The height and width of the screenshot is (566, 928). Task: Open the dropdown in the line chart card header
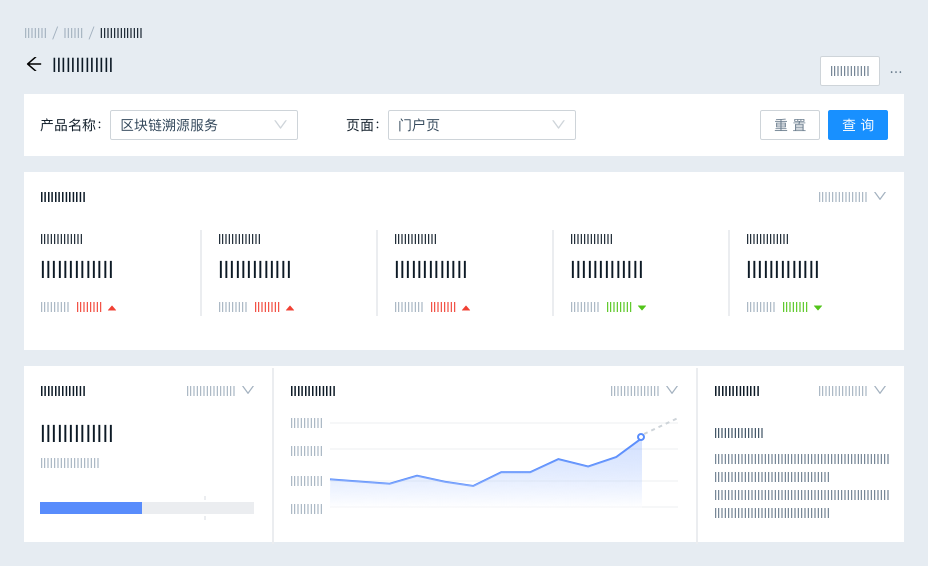pos(644,391)
